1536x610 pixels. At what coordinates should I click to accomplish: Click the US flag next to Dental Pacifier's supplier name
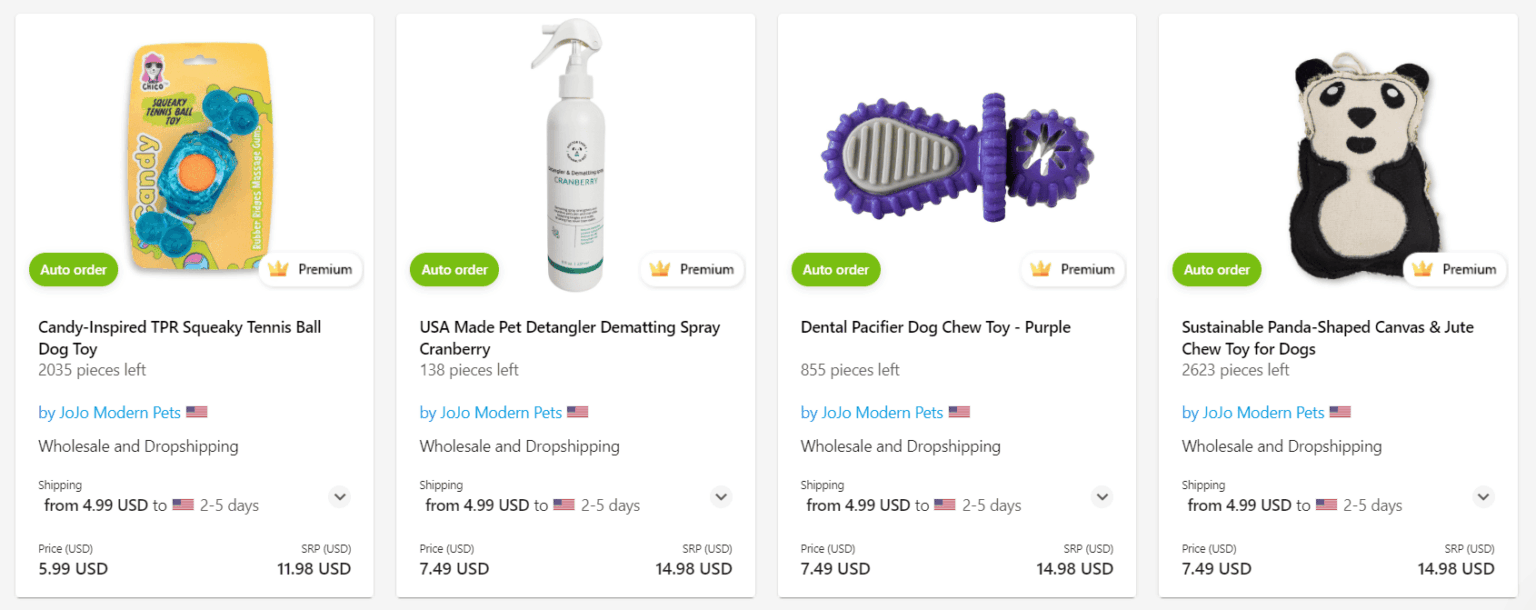tap(959, 411)
